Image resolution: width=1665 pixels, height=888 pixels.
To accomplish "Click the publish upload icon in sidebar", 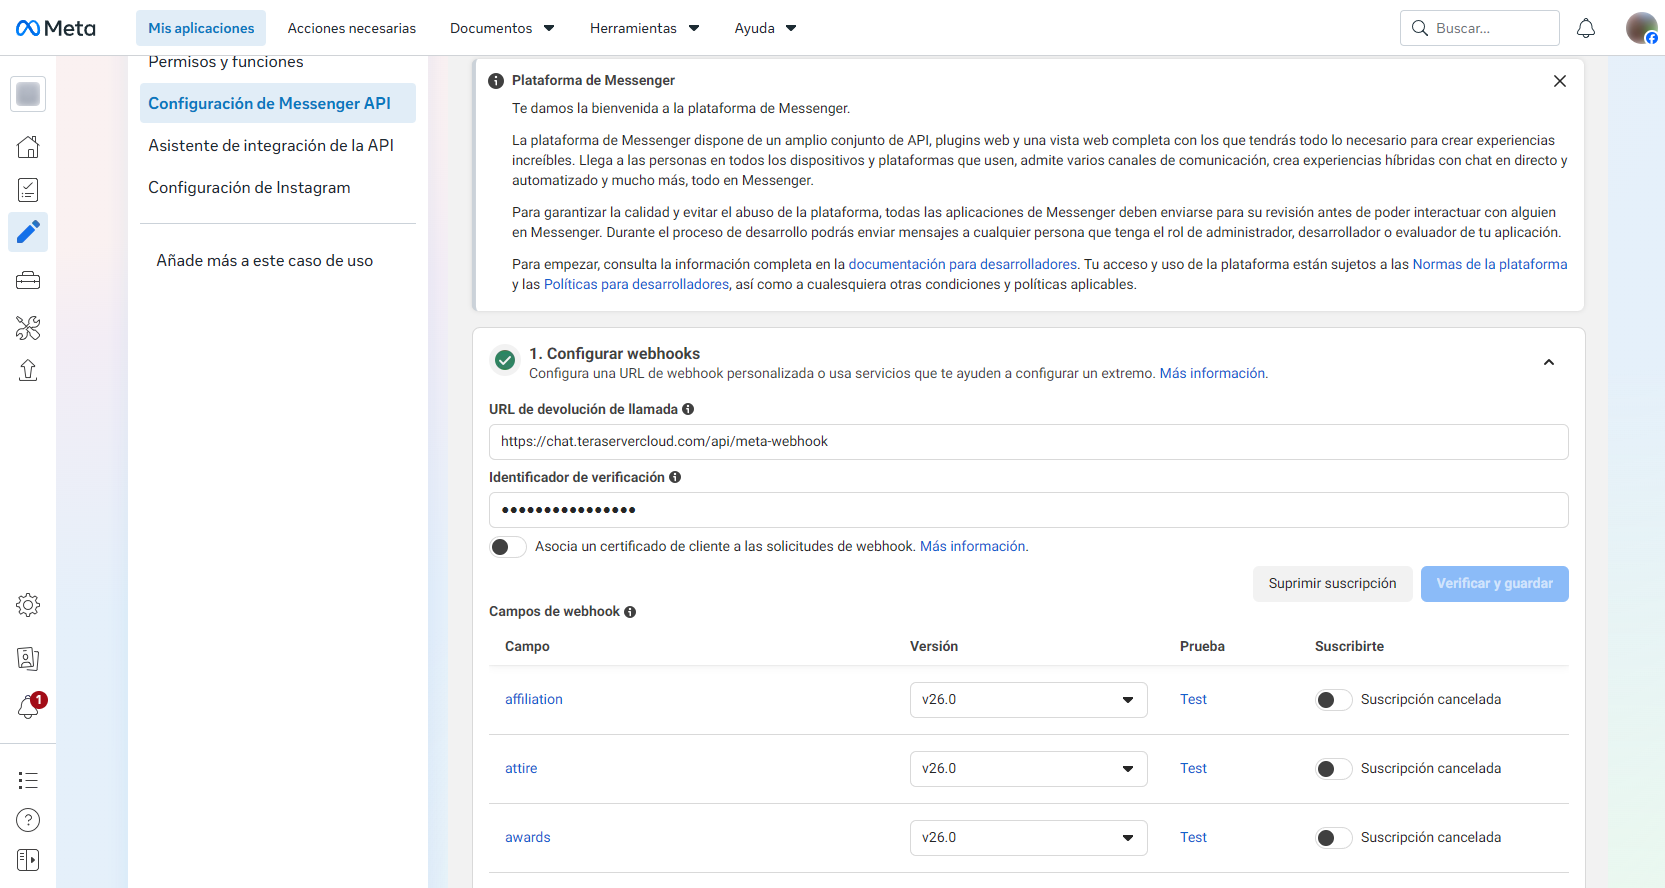I will pyautogui.click(x=28, y=371).
